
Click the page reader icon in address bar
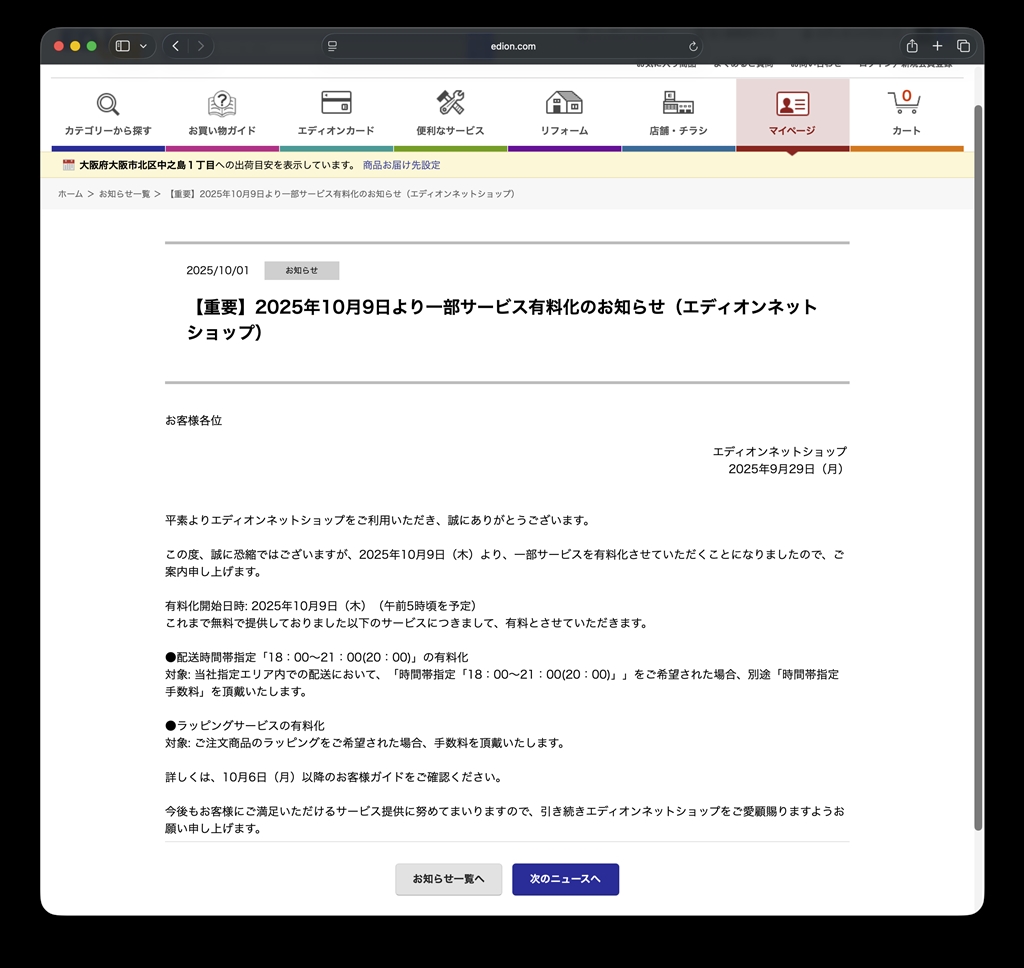point(332,46)
